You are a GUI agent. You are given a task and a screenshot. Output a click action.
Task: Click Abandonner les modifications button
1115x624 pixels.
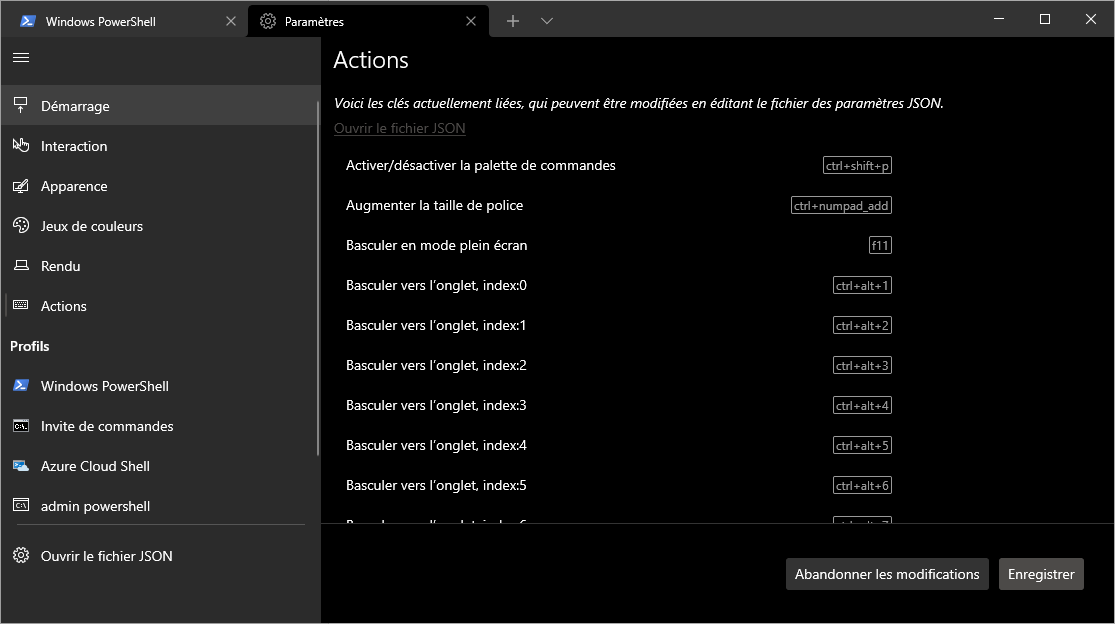[x=887, y=574]
